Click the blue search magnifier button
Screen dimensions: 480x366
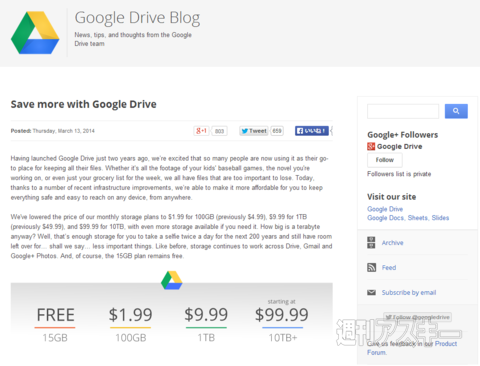point(456,111)
